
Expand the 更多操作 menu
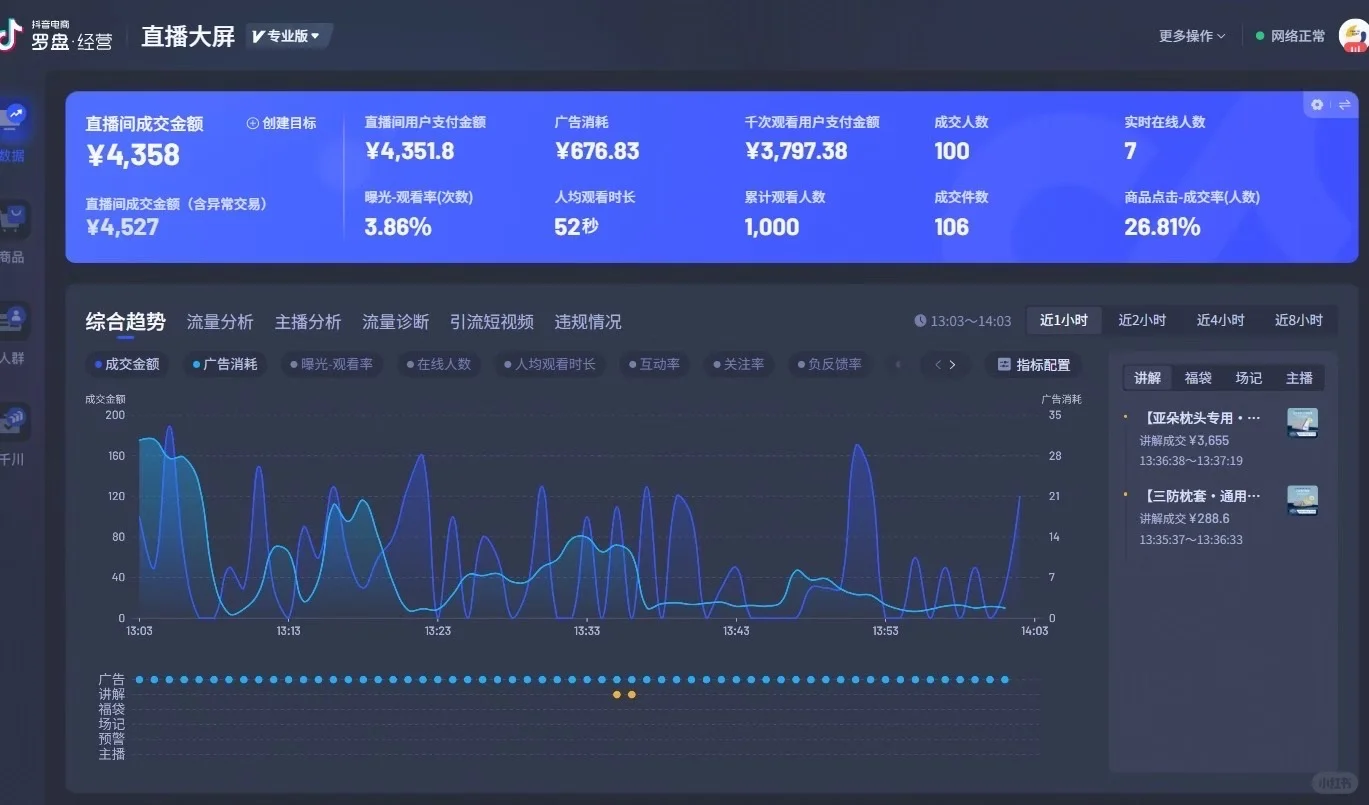[1191, 35]
